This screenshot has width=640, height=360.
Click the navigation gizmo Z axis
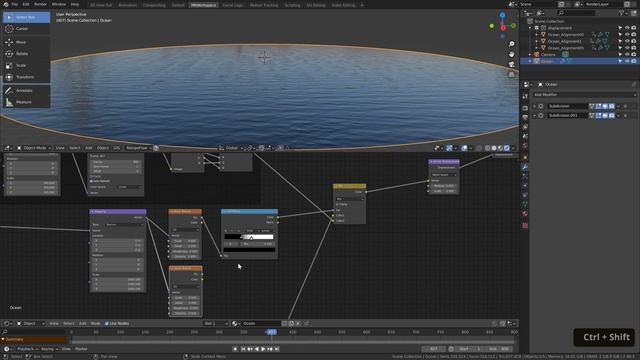[x=502, y=15]
